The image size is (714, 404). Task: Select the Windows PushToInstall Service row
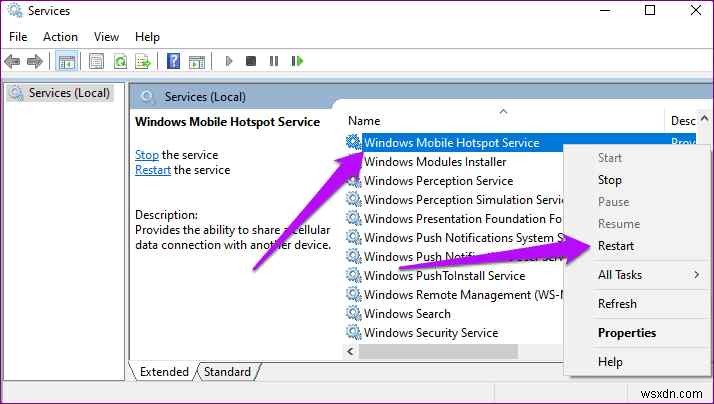[x=444, y=276]
